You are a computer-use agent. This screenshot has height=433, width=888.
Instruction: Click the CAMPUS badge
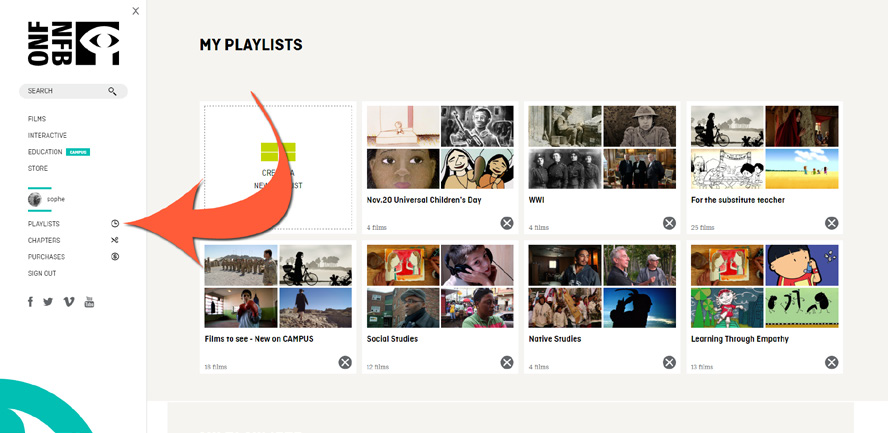[x=78, y=152]
